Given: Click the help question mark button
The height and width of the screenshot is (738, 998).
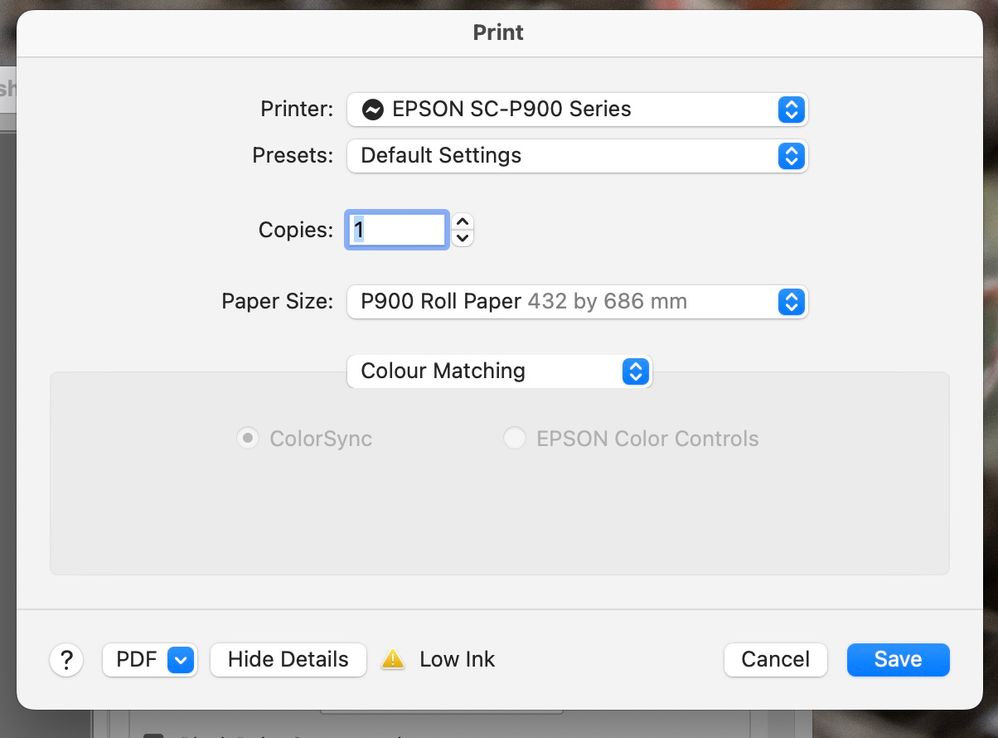Looking at the screenshot, I should pyautogui.click(x=66, y=660).
